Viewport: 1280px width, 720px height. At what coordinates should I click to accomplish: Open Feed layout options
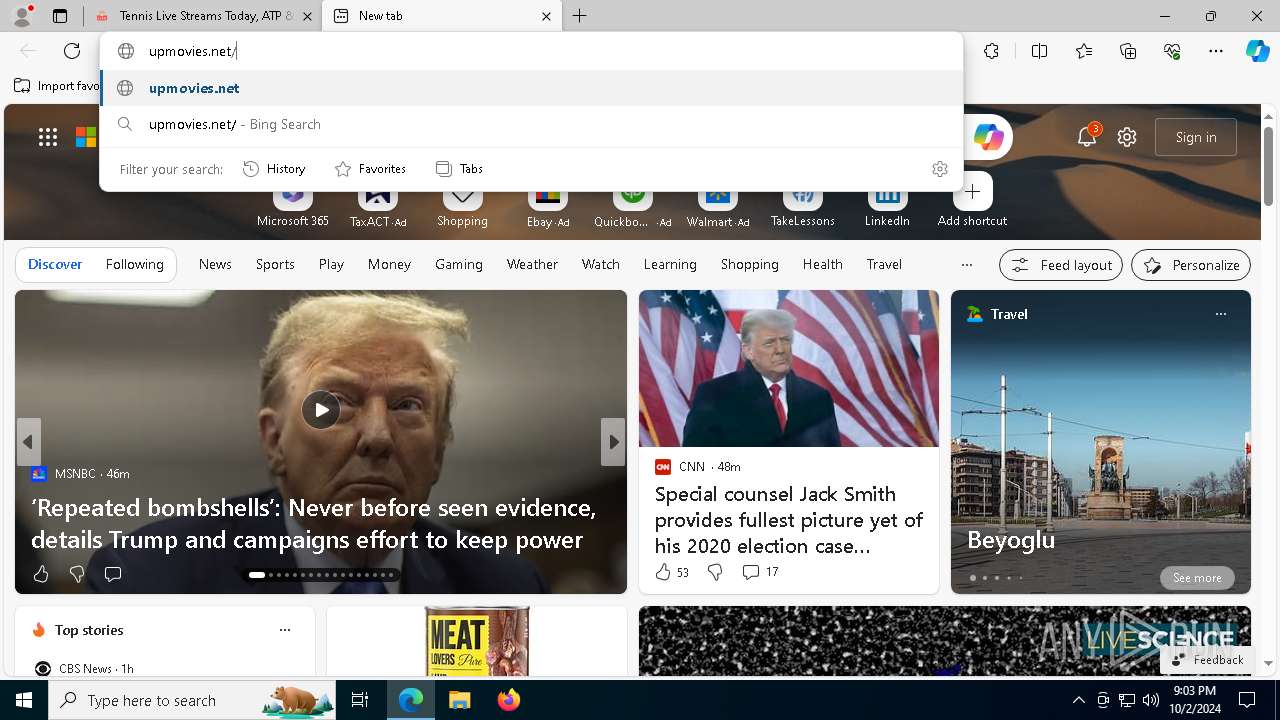coord(1060,265)
